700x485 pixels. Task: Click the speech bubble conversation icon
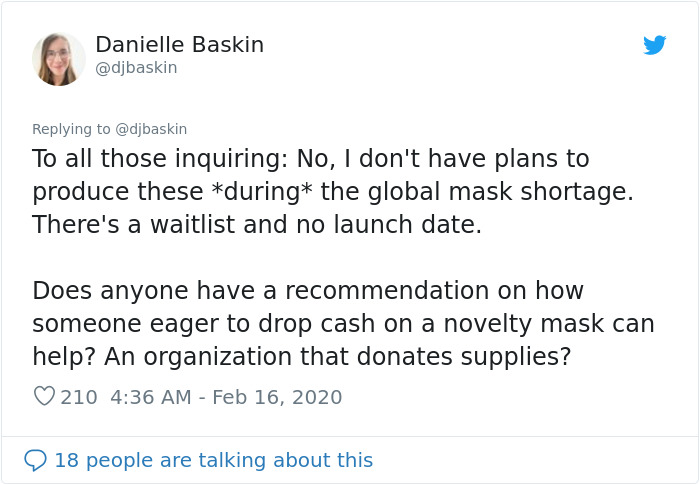point(35,460)
